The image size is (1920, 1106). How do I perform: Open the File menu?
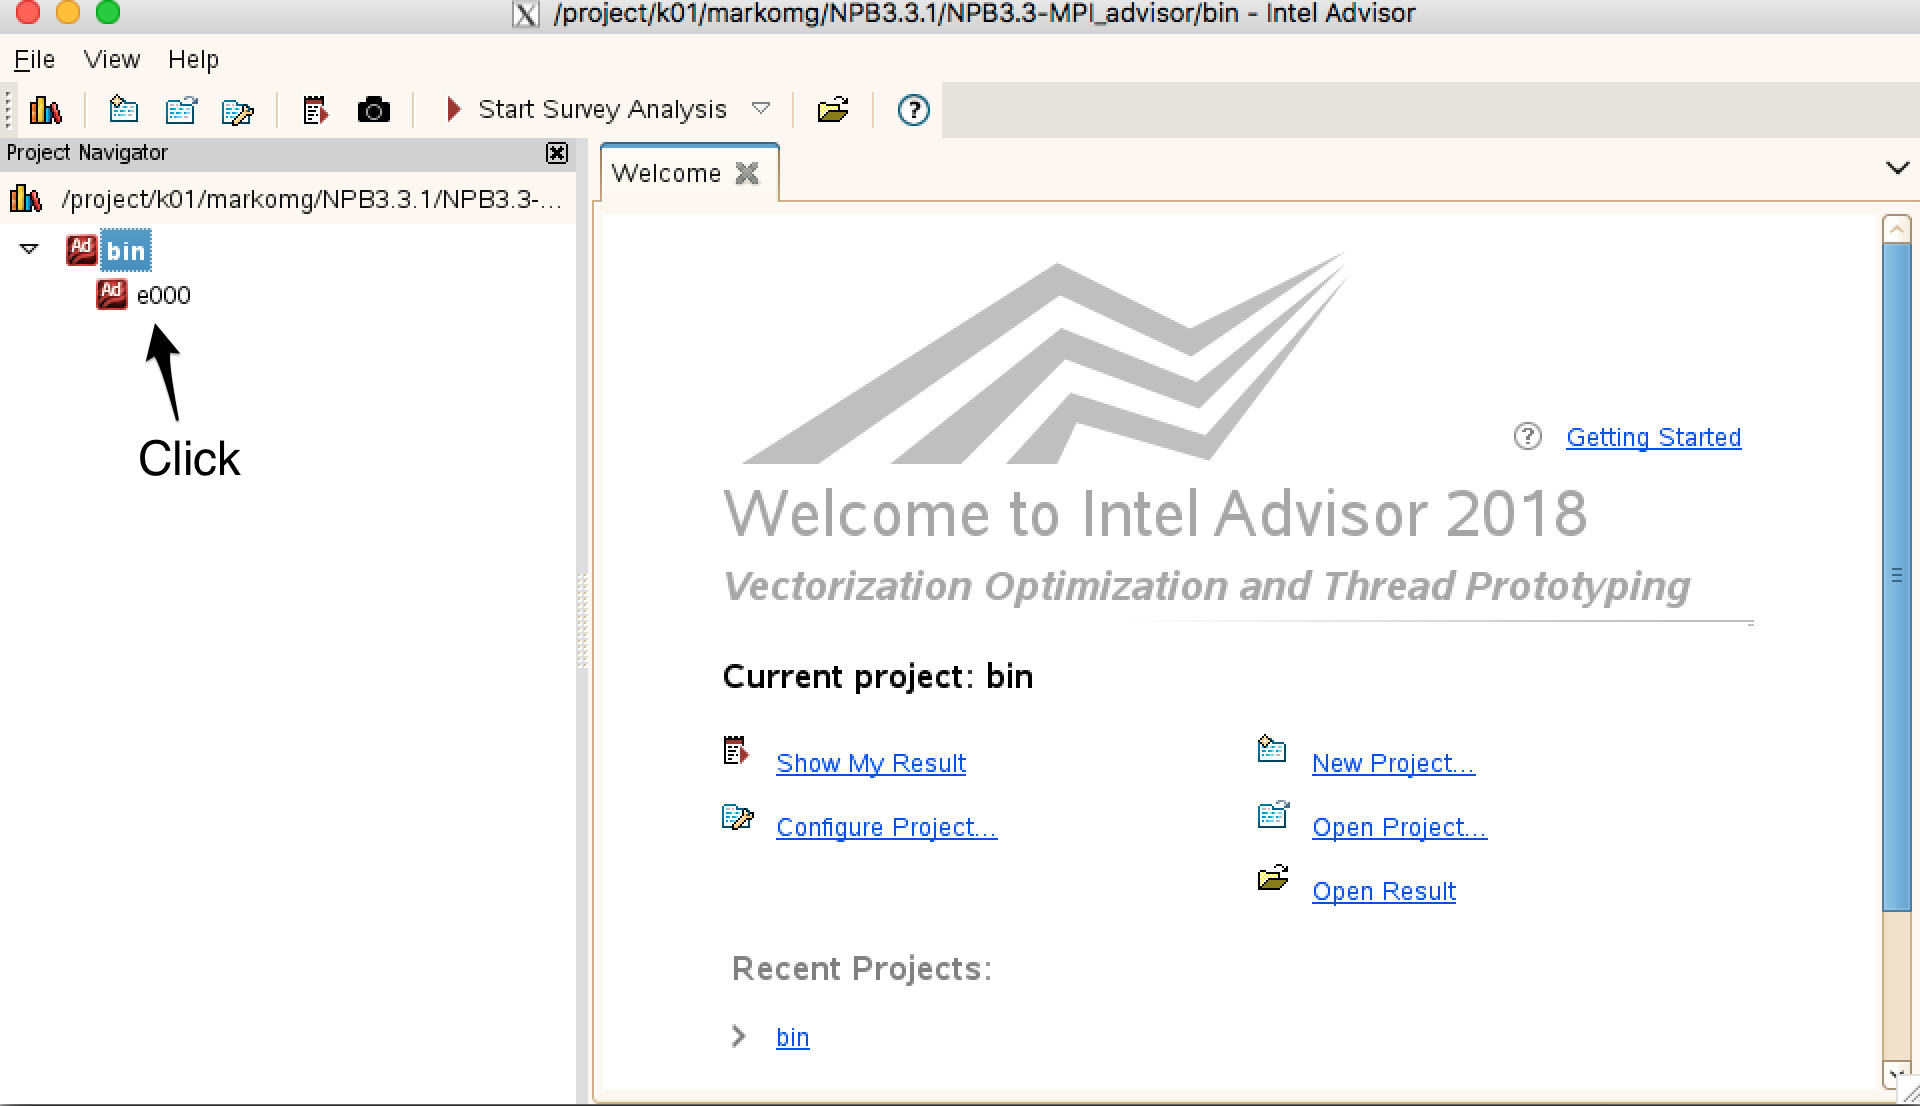point(34,60)
